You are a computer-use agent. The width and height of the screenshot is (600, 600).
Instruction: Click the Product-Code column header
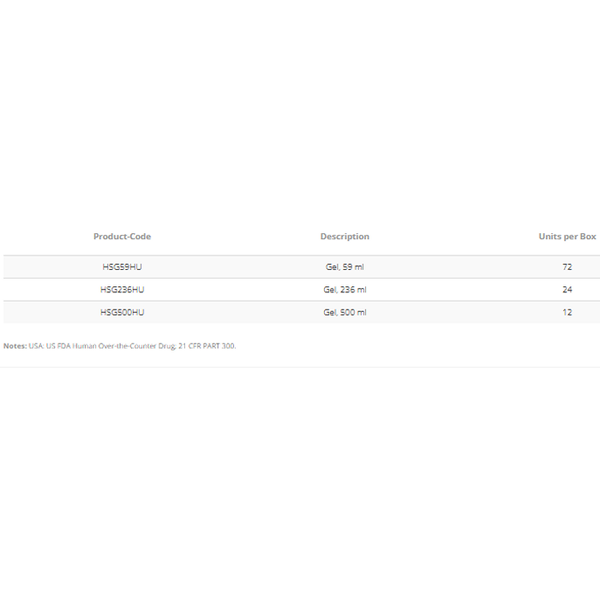122,237
